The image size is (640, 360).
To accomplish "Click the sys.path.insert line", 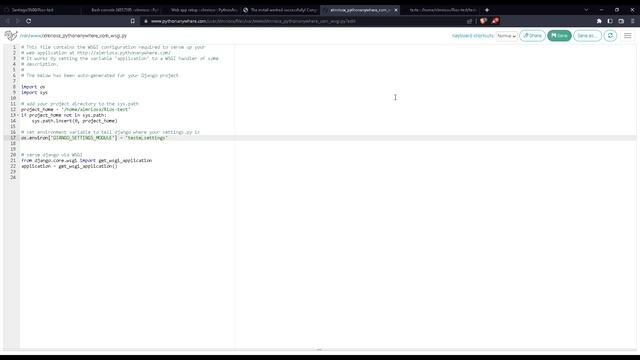I will click(x=74, y=121).
